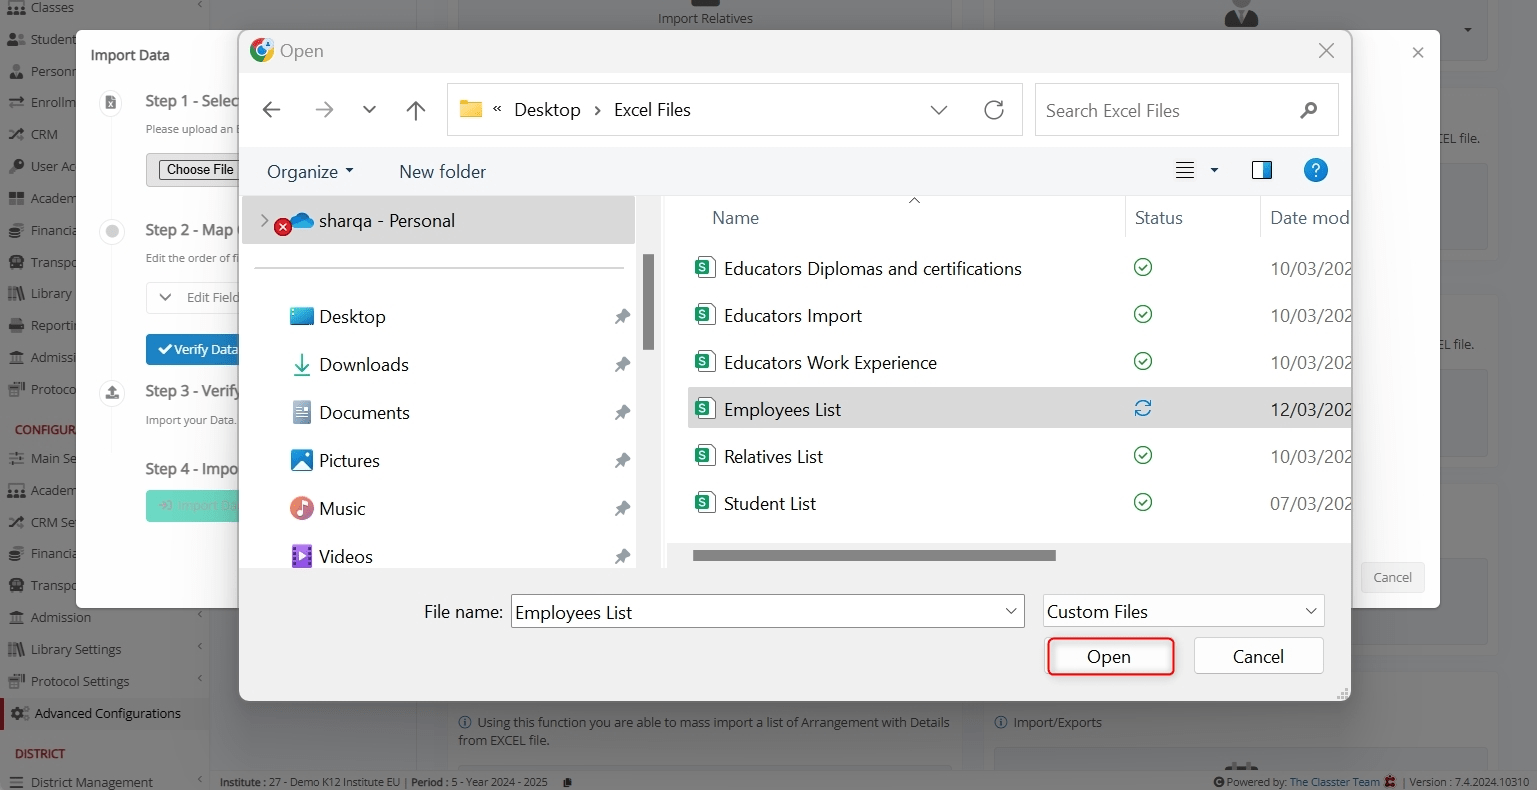This screenshot has height=790, width=1537.
Task: Click the horizontal scrollbar in file list
Action: point(873,556)
